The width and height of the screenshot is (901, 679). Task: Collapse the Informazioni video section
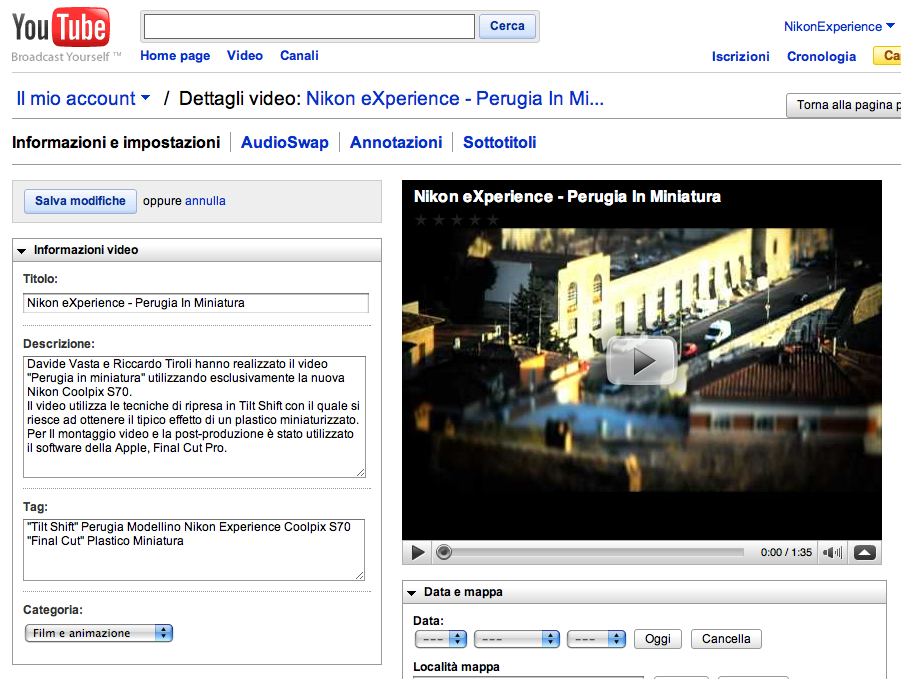tap(22, 250)
